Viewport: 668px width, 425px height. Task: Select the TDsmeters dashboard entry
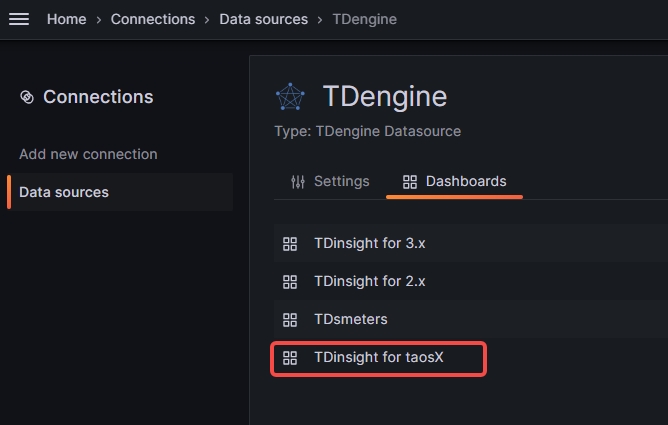pyautogui.click(x=350, y=319)
